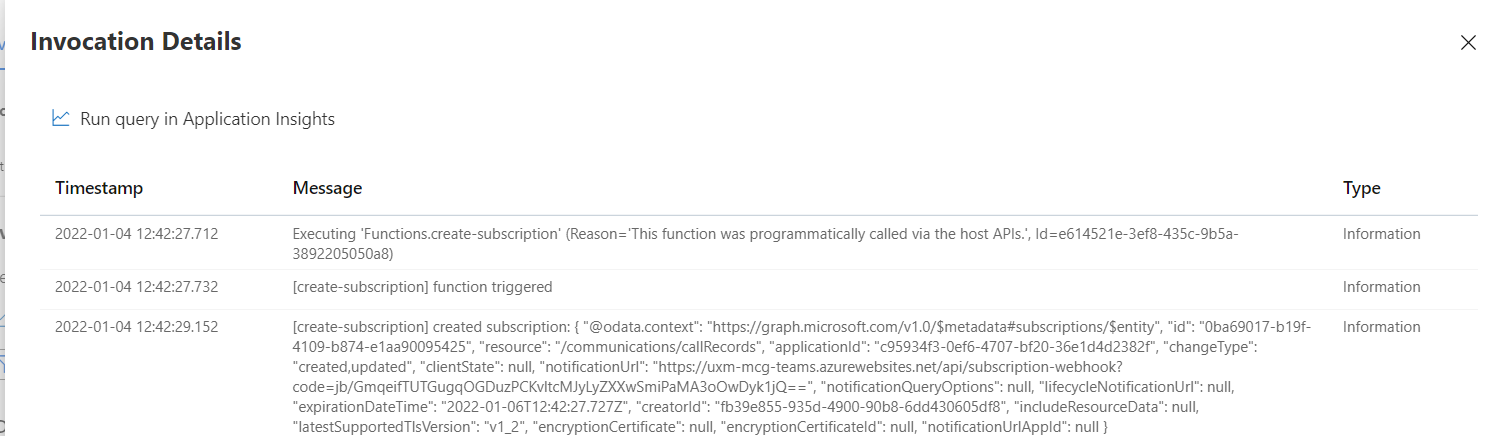Close the Invocation Details panel
The height and width of the screenshot is (436, 1493).
pos(1468,42)
